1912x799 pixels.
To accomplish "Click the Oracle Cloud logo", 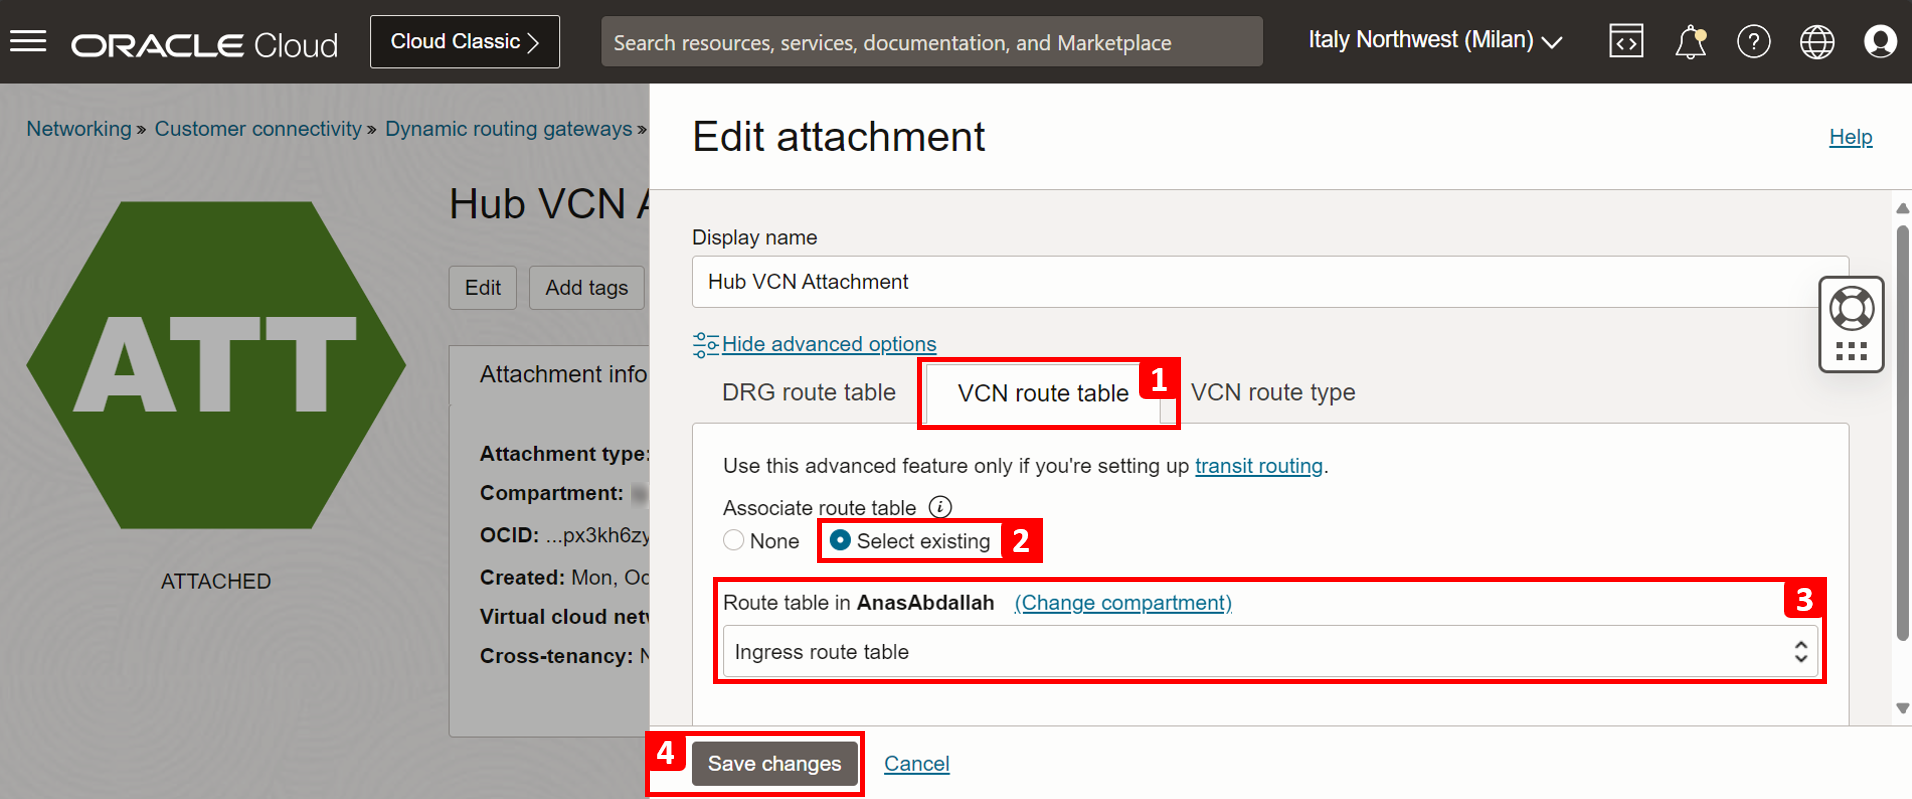I will [204, 45].
